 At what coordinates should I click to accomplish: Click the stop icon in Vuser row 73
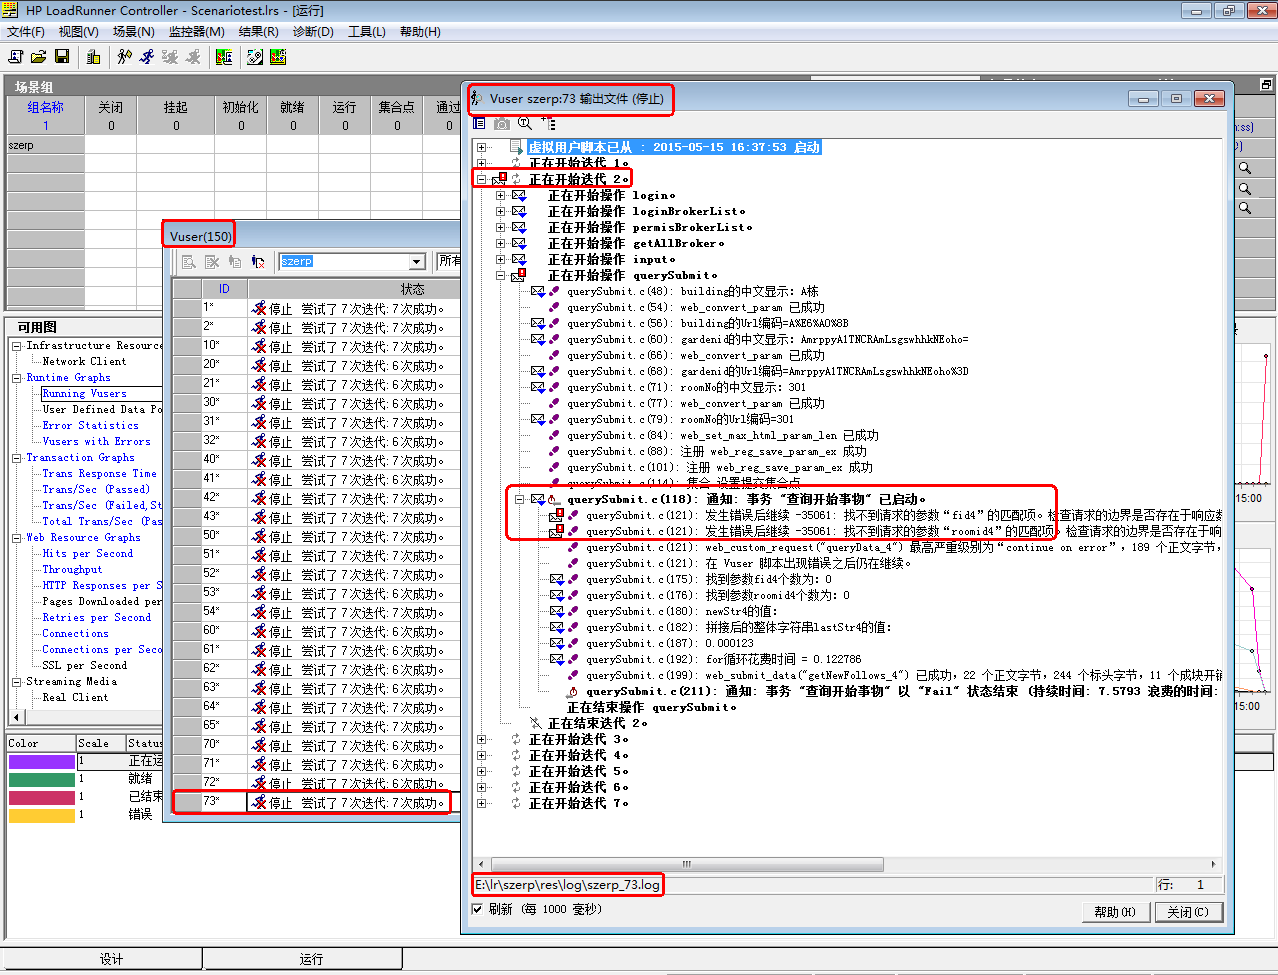pos(259,802)
